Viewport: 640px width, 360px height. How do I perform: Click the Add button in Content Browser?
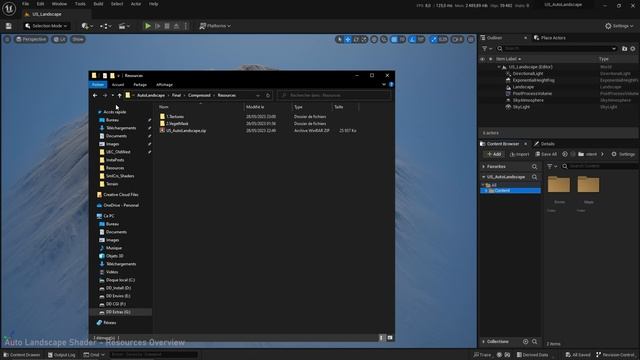pos(494,154)
